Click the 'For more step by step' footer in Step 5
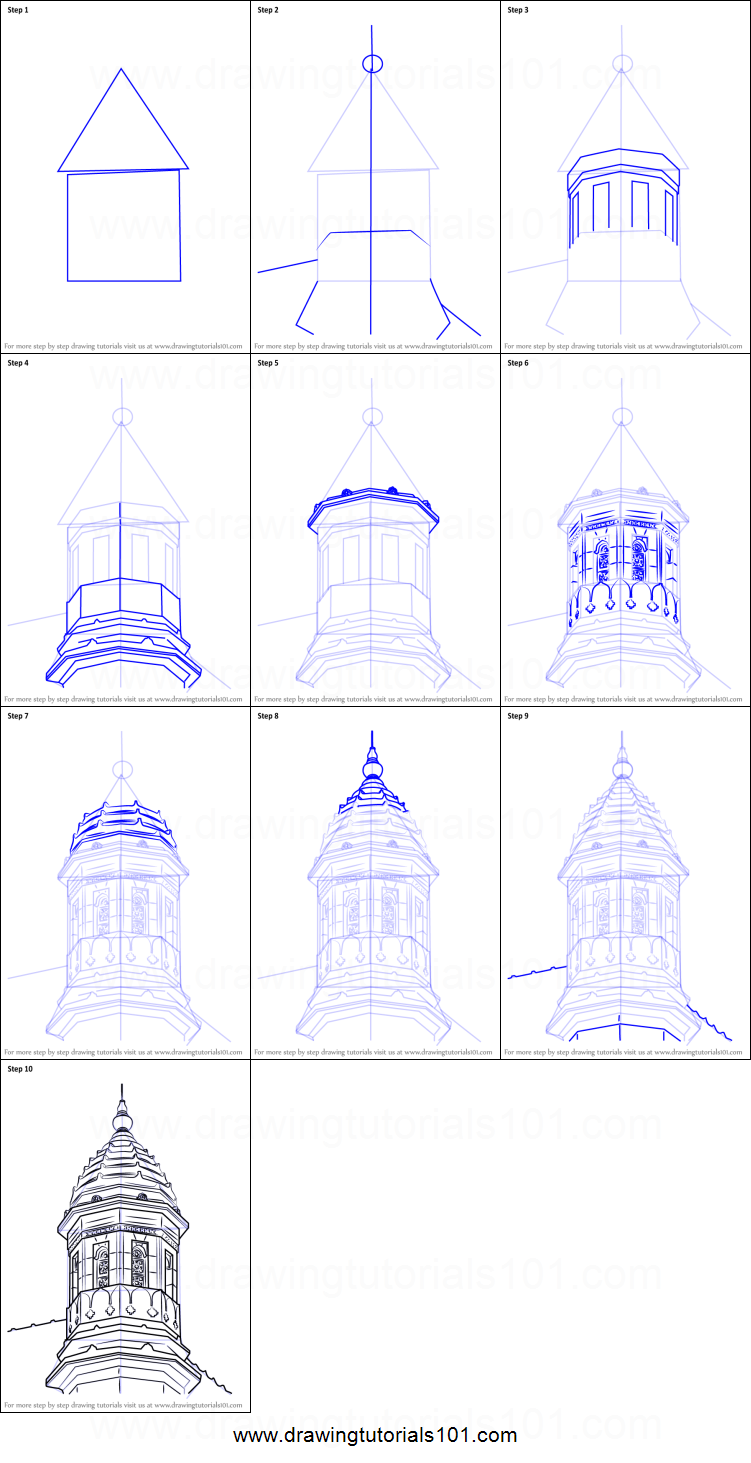Image resolution: width=751 pixels, height=1463 pixels. [373, 699]
